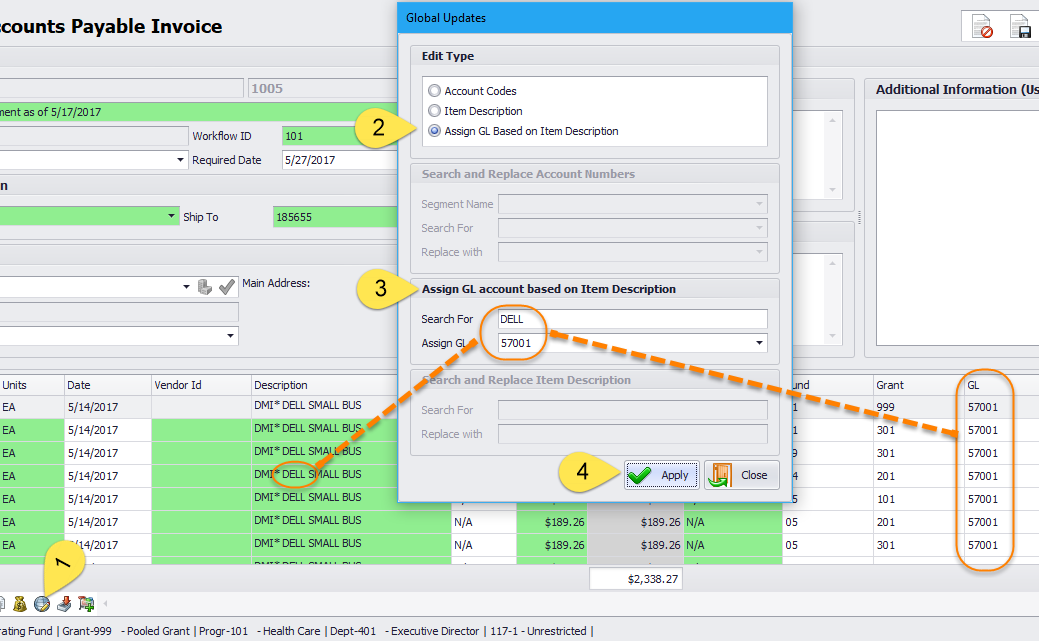
Task: Open the Required Date dropdown arrow
Action: point(181,160)
